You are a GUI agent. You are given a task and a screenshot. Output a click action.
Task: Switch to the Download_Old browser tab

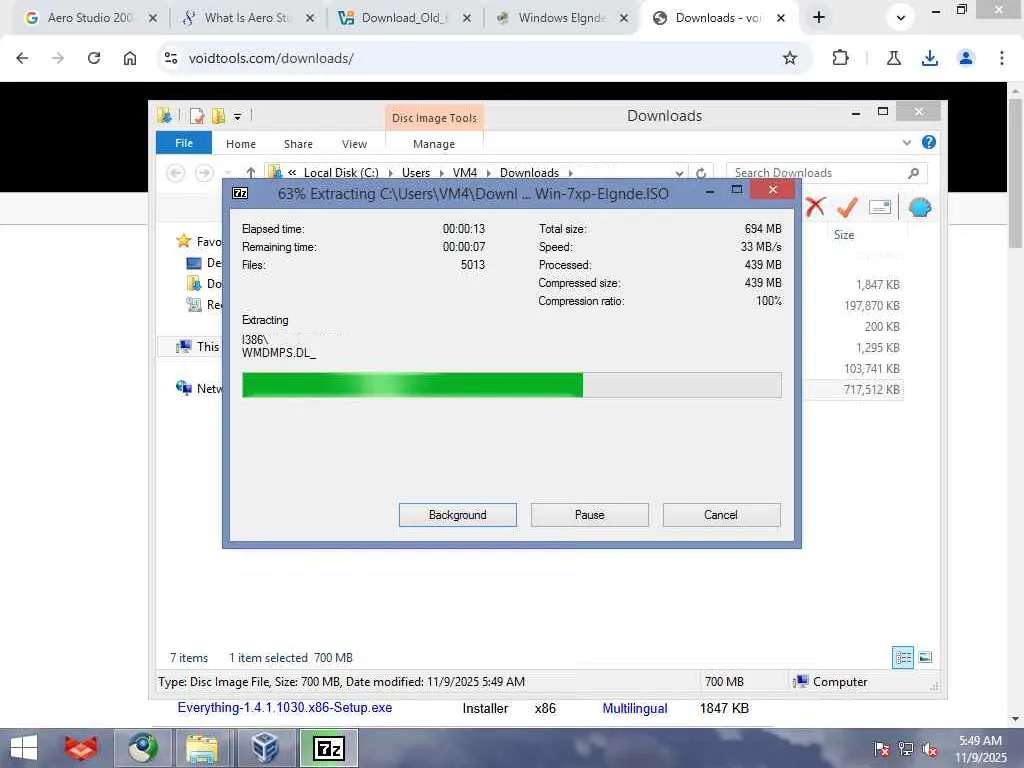coord(405,18)
